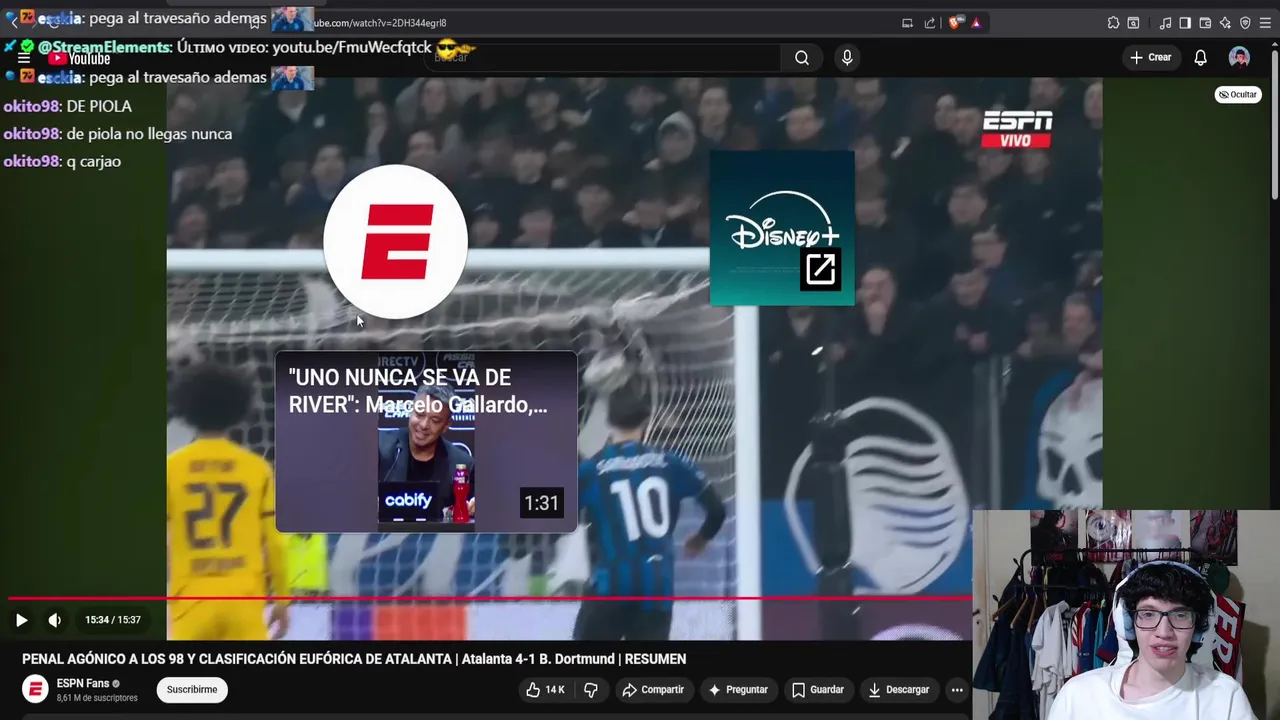
Task: Open the Marcelo Gallardo suggested video
Action: click(426, 441)
